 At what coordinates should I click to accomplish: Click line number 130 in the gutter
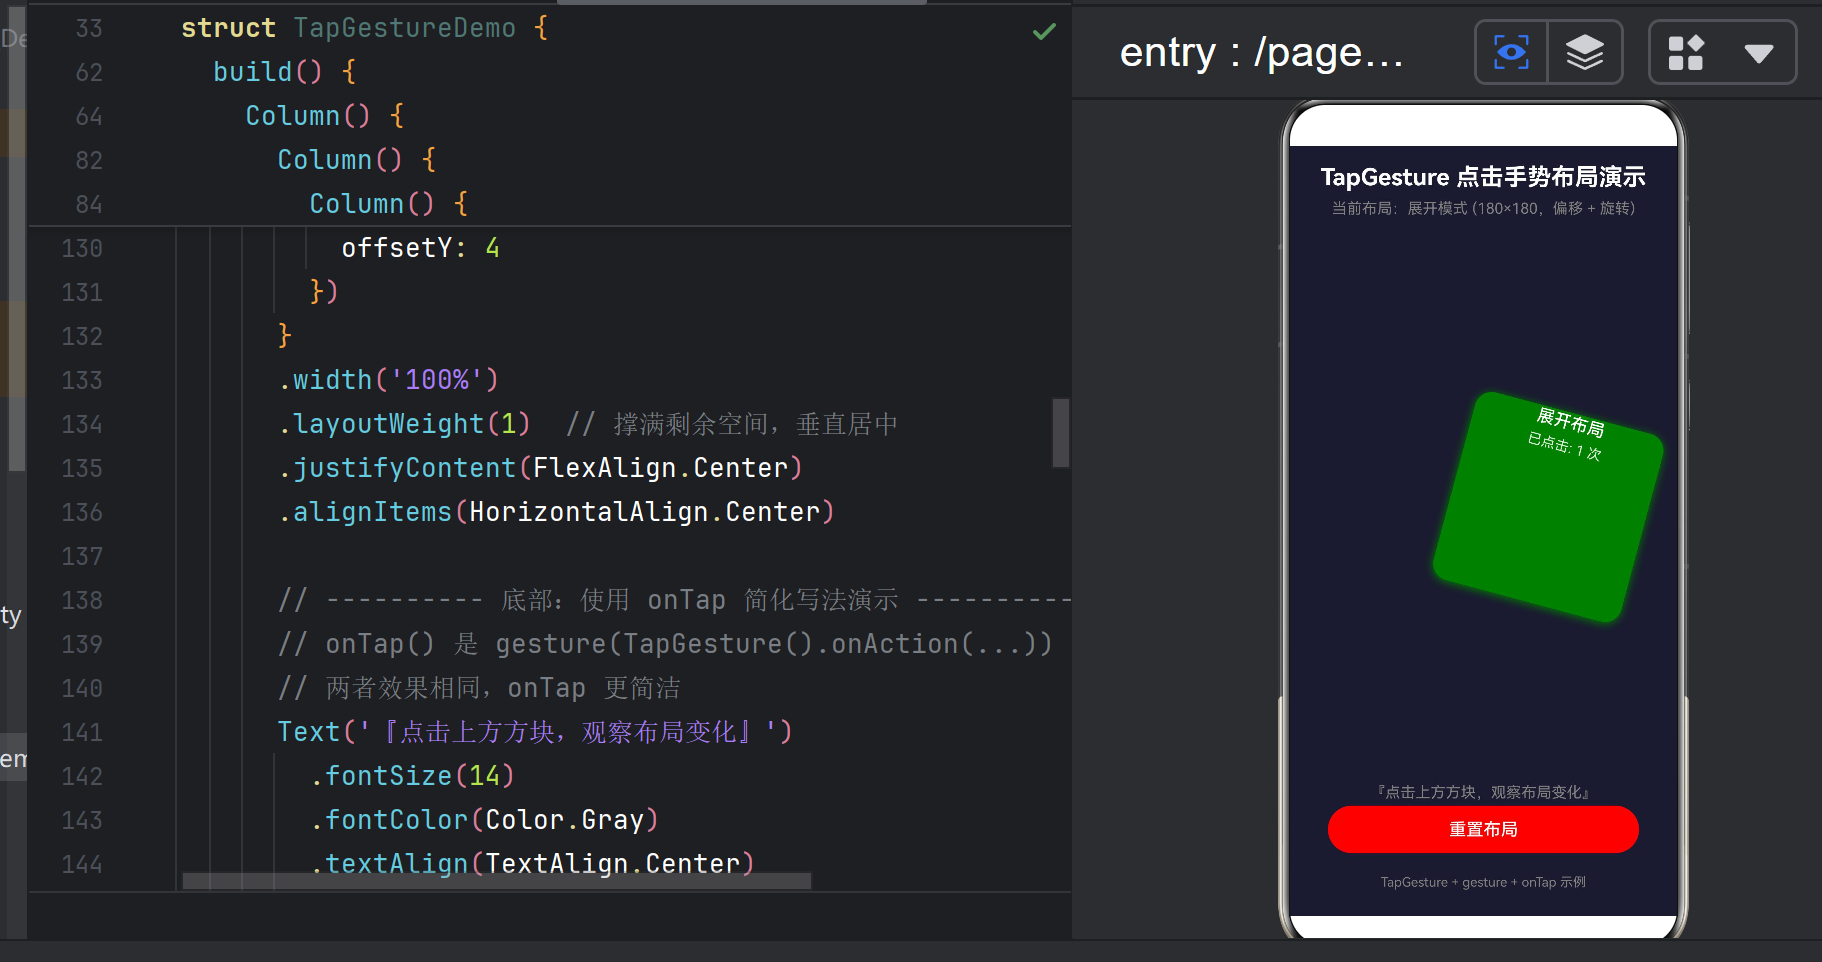[82, 248]
